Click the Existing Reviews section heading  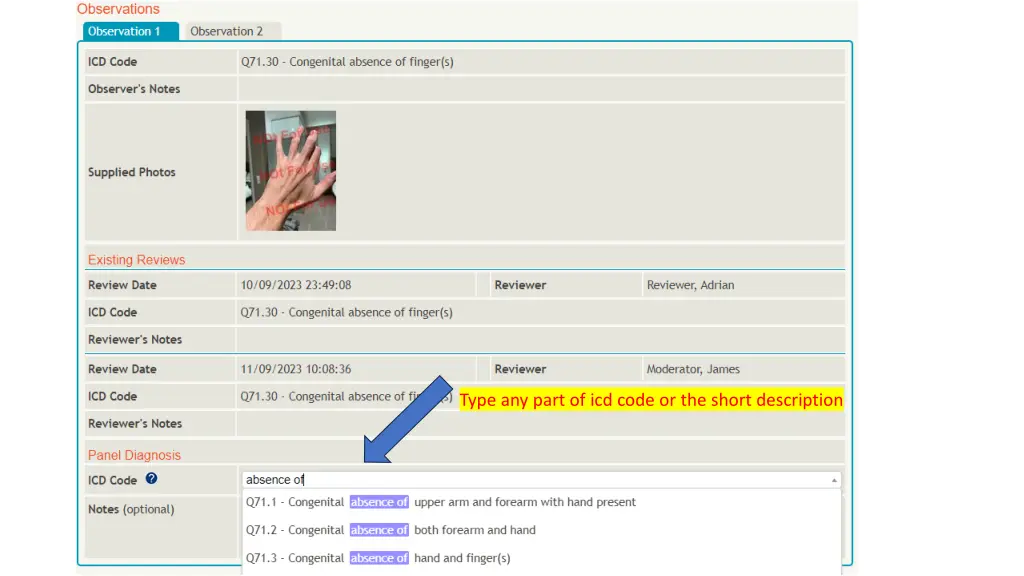[136, 260]
